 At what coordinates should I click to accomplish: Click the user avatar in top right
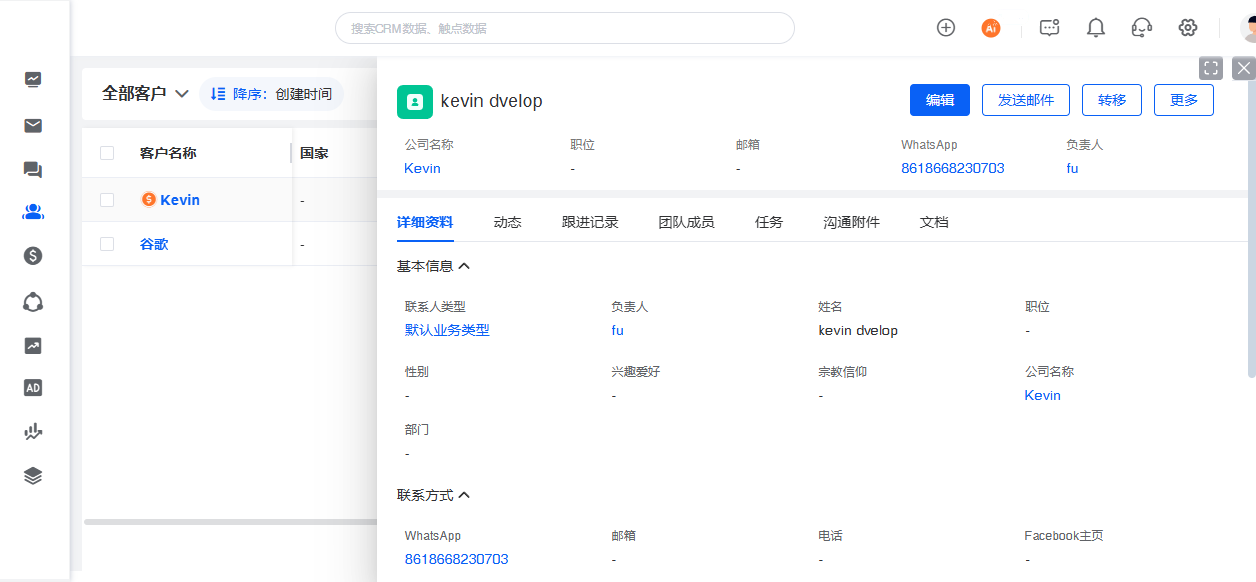coord(1248,28)
